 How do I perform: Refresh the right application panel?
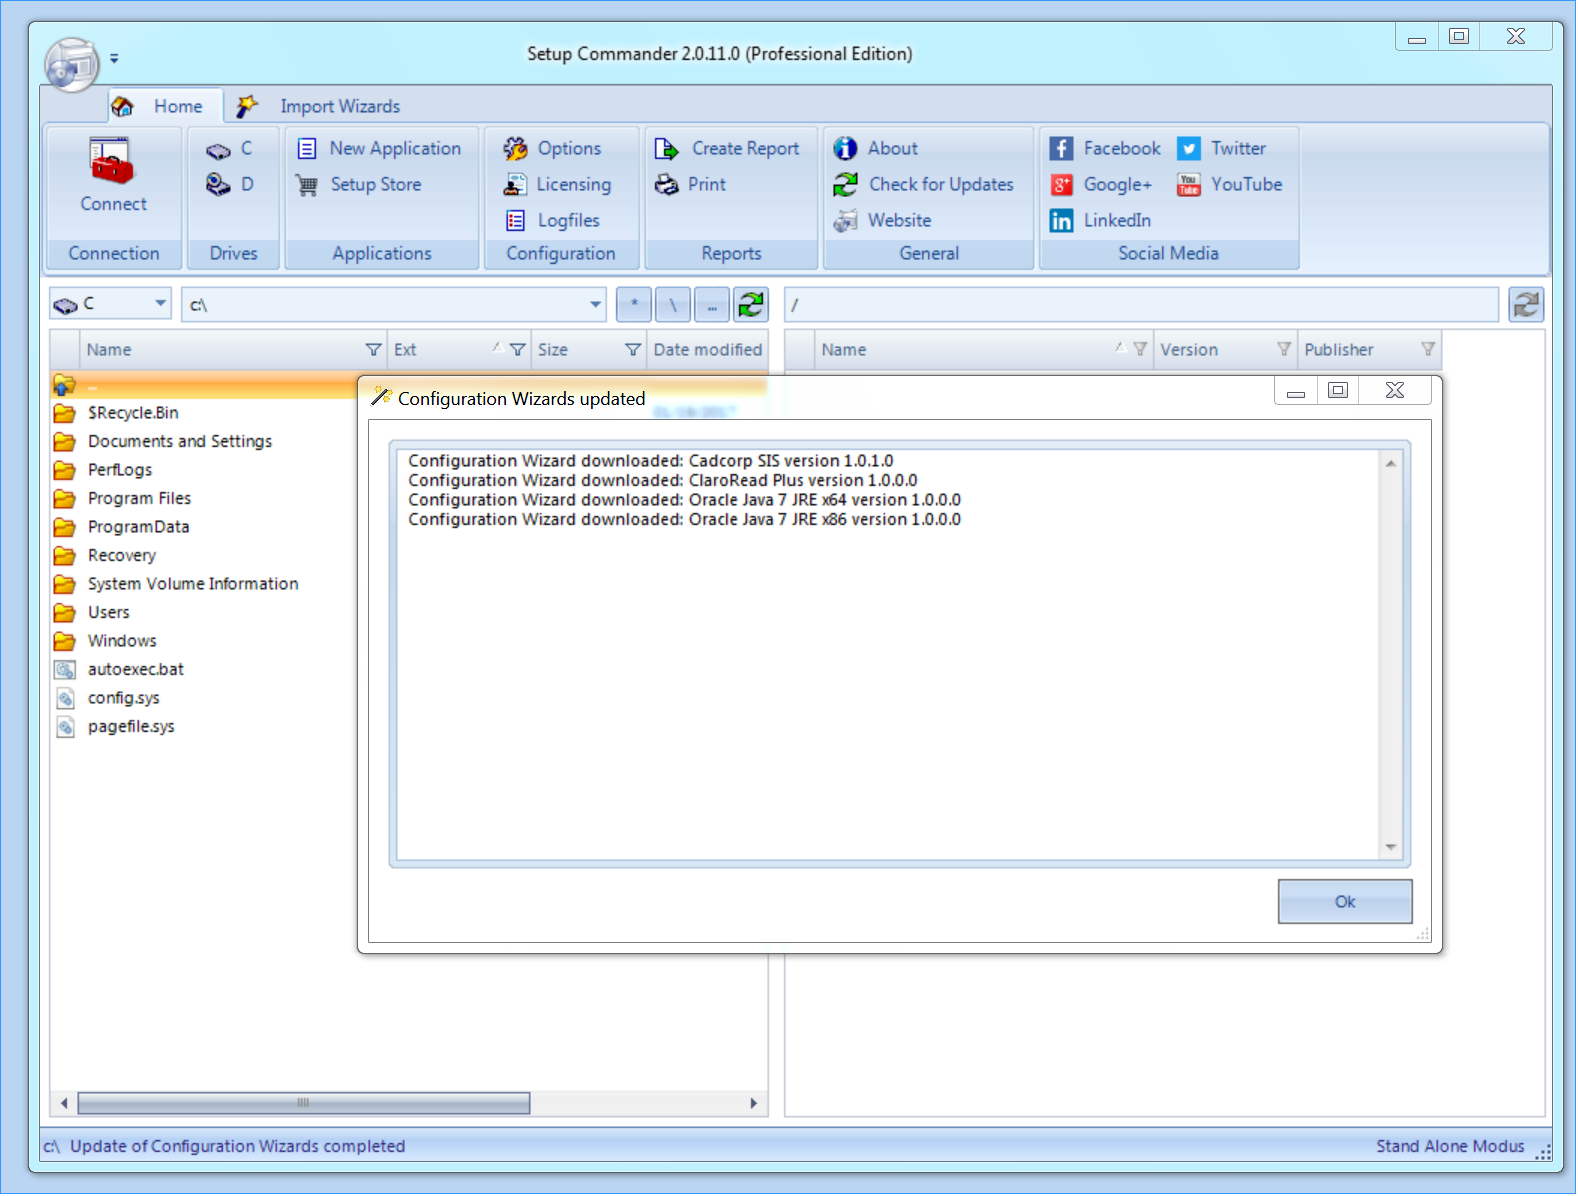(x=1526, y=305)
